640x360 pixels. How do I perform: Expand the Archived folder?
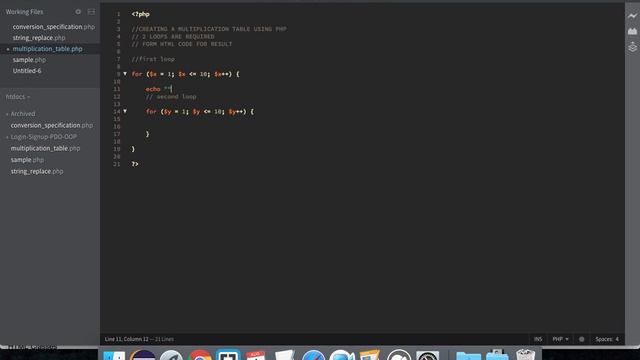click(20, 114)
